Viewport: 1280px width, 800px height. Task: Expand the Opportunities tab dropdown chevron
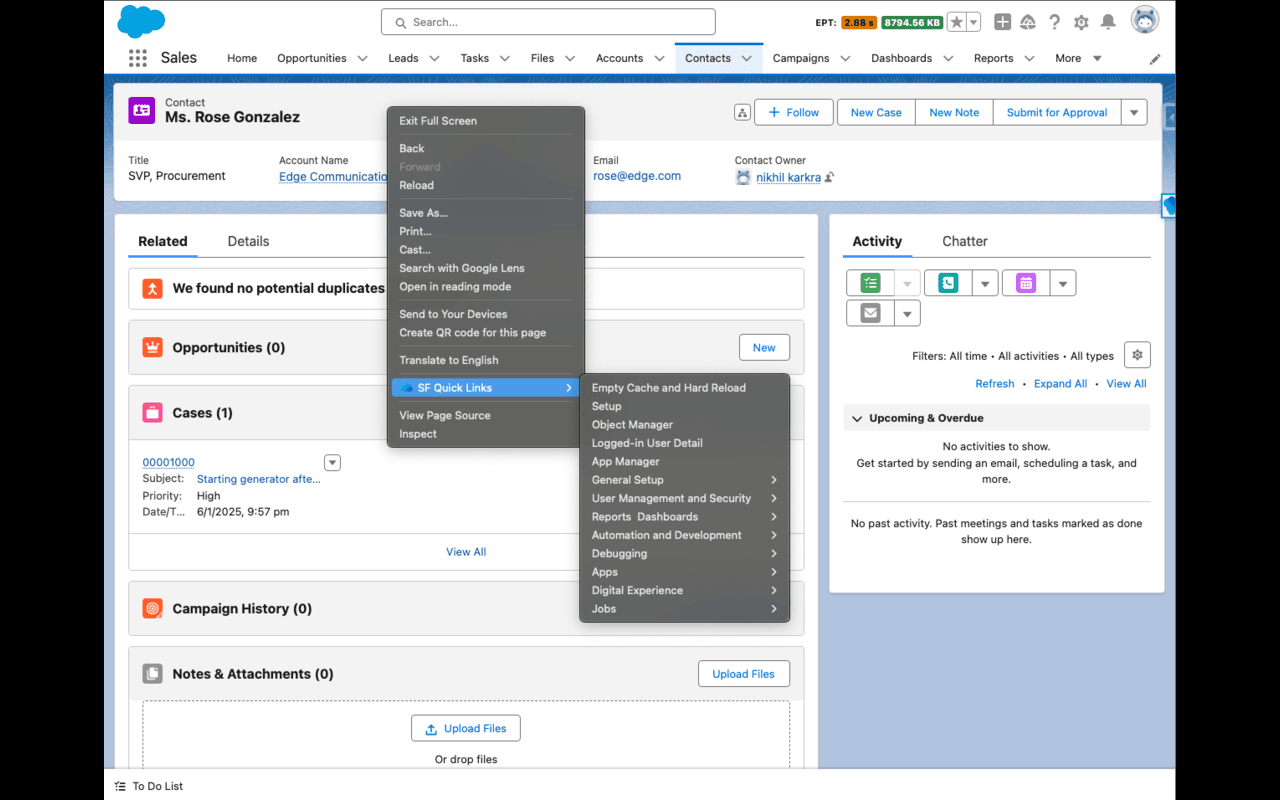coord(362,58)
